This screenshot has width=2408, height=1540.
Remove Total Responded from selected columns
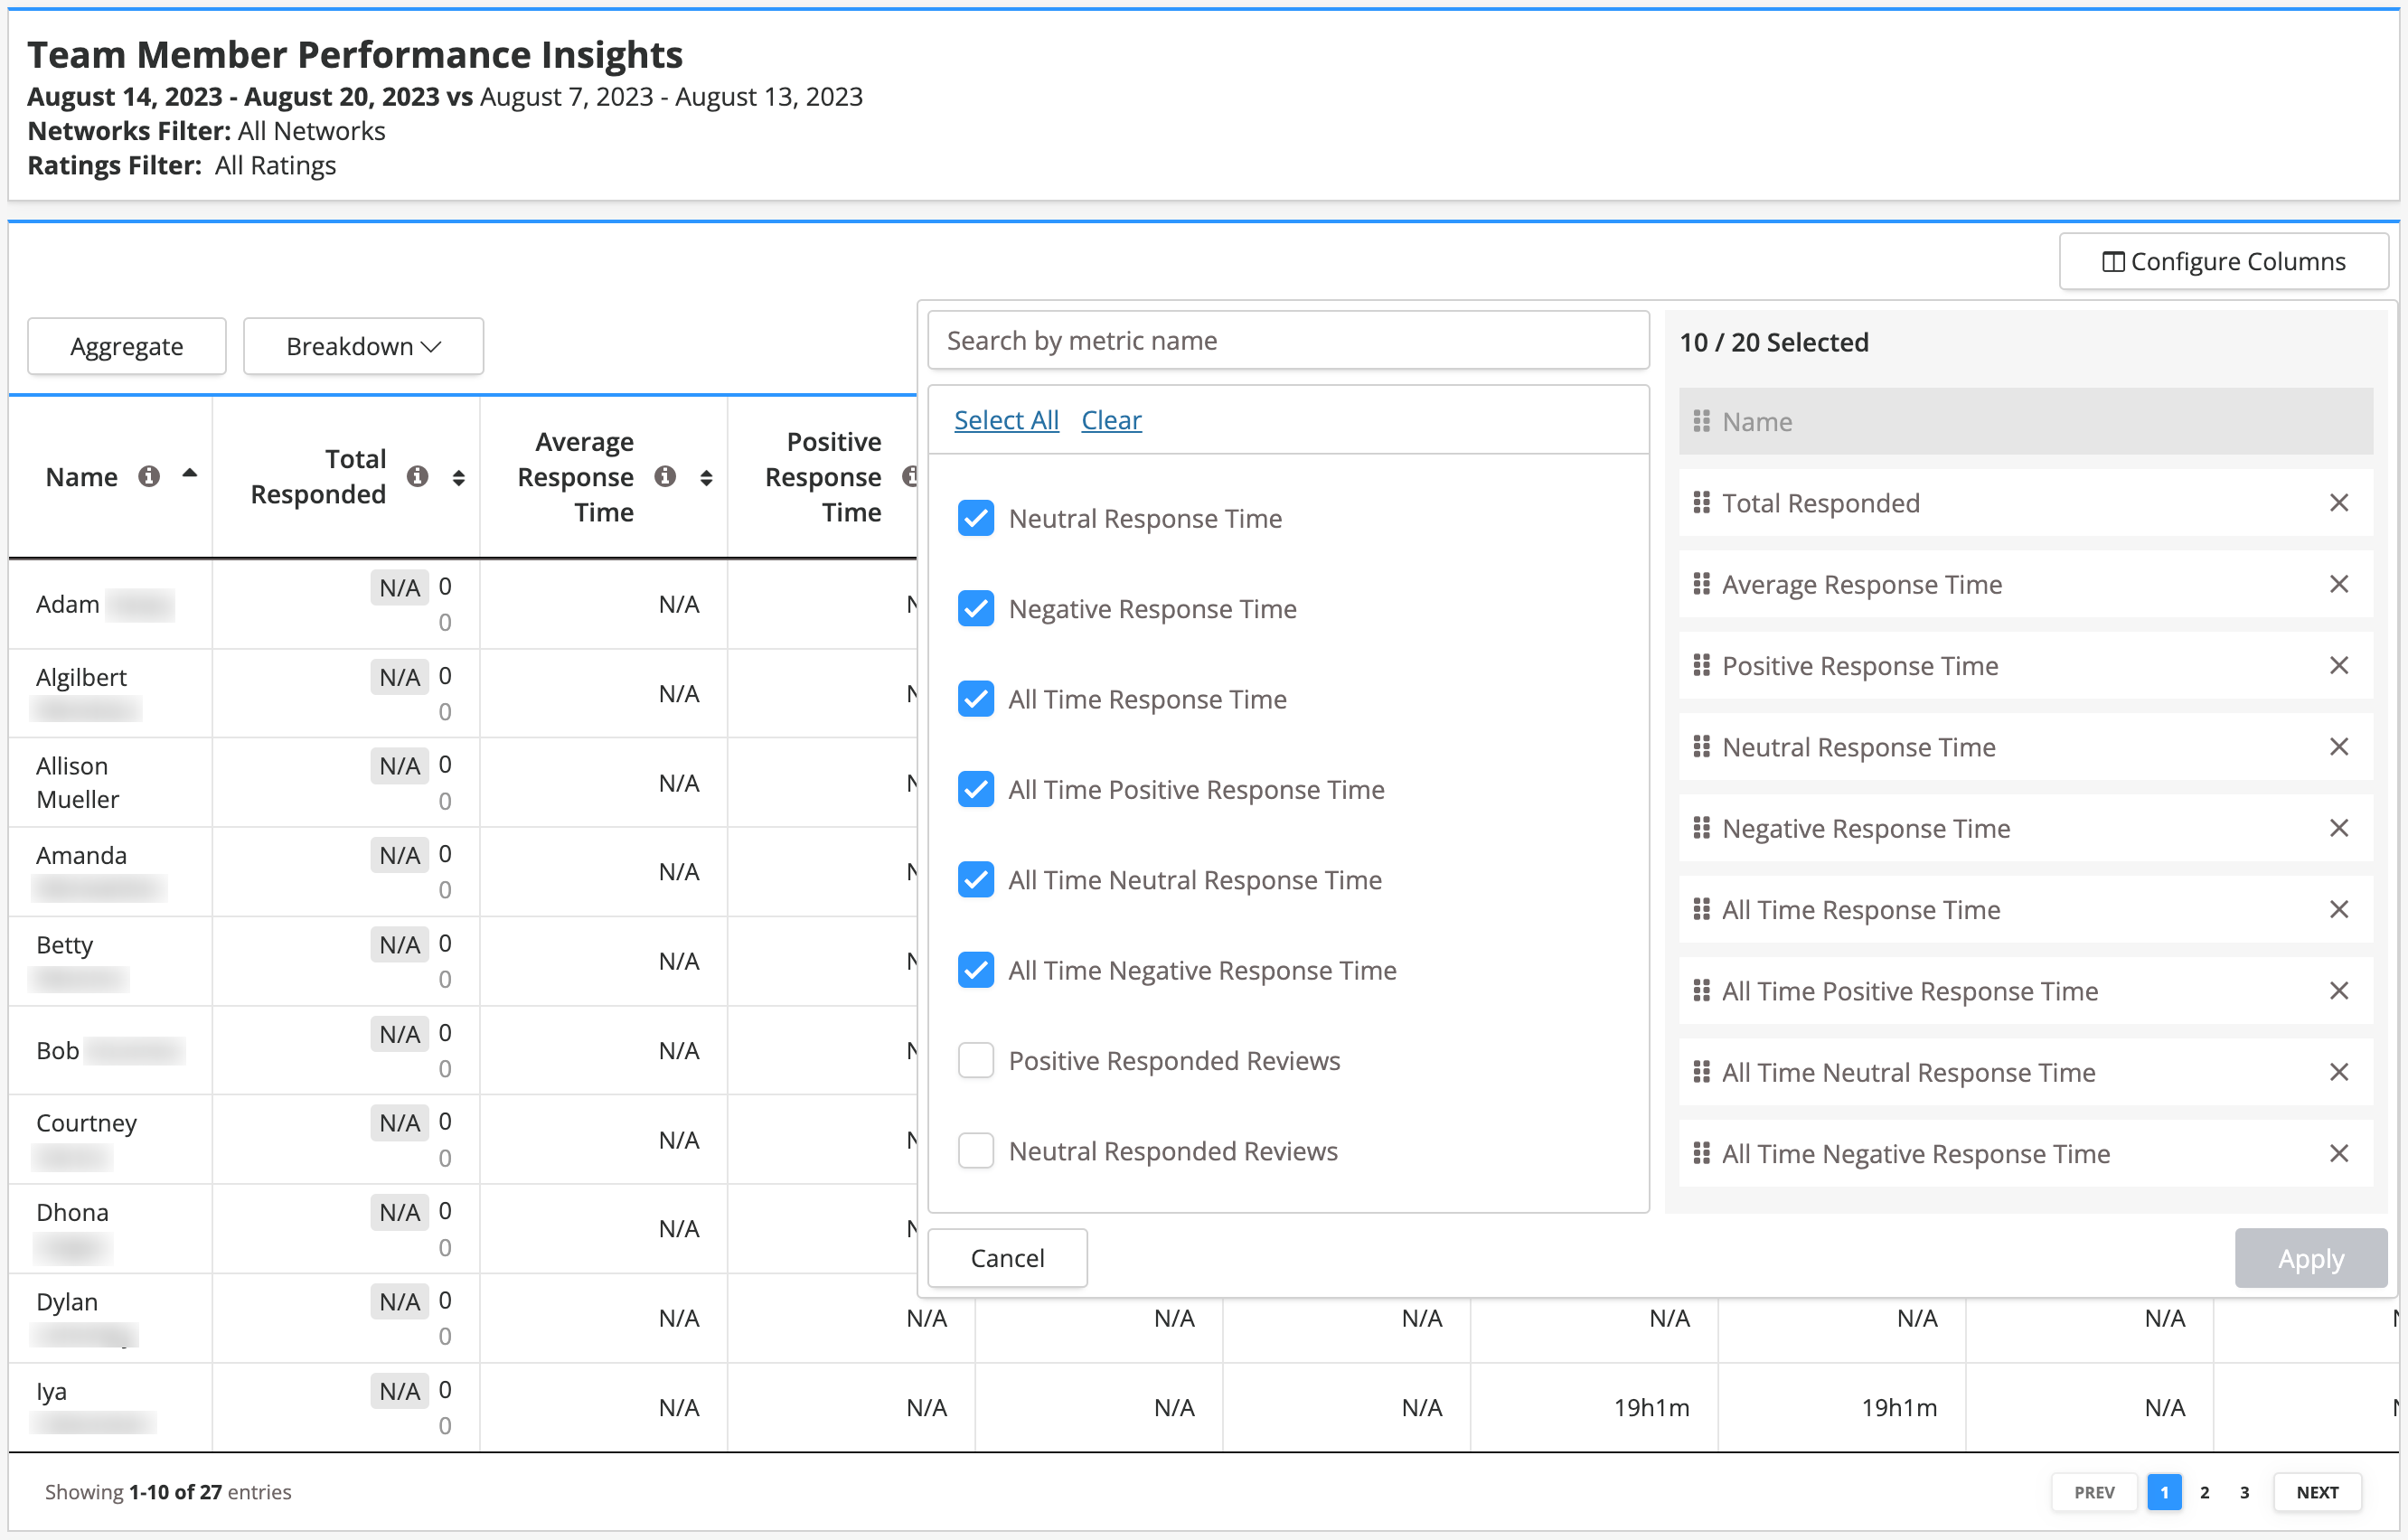pos(2338,503)
